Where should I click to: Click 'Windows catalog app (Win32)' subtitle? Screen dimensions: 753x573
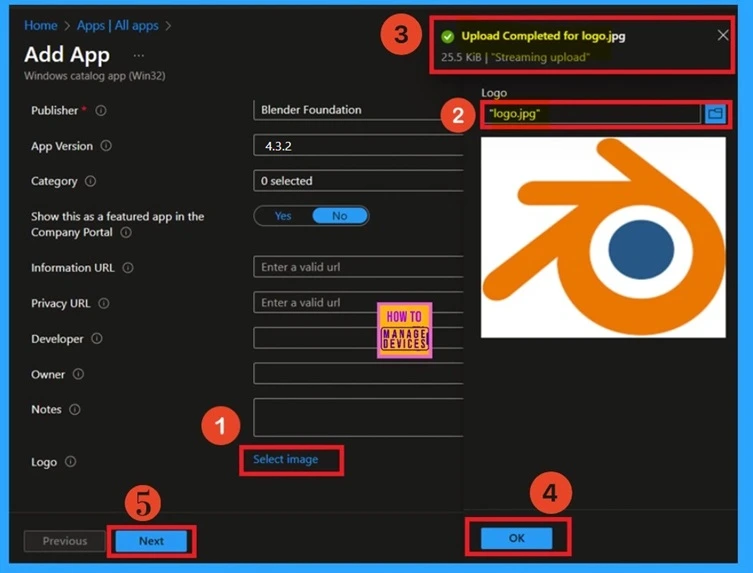[95, 76]
